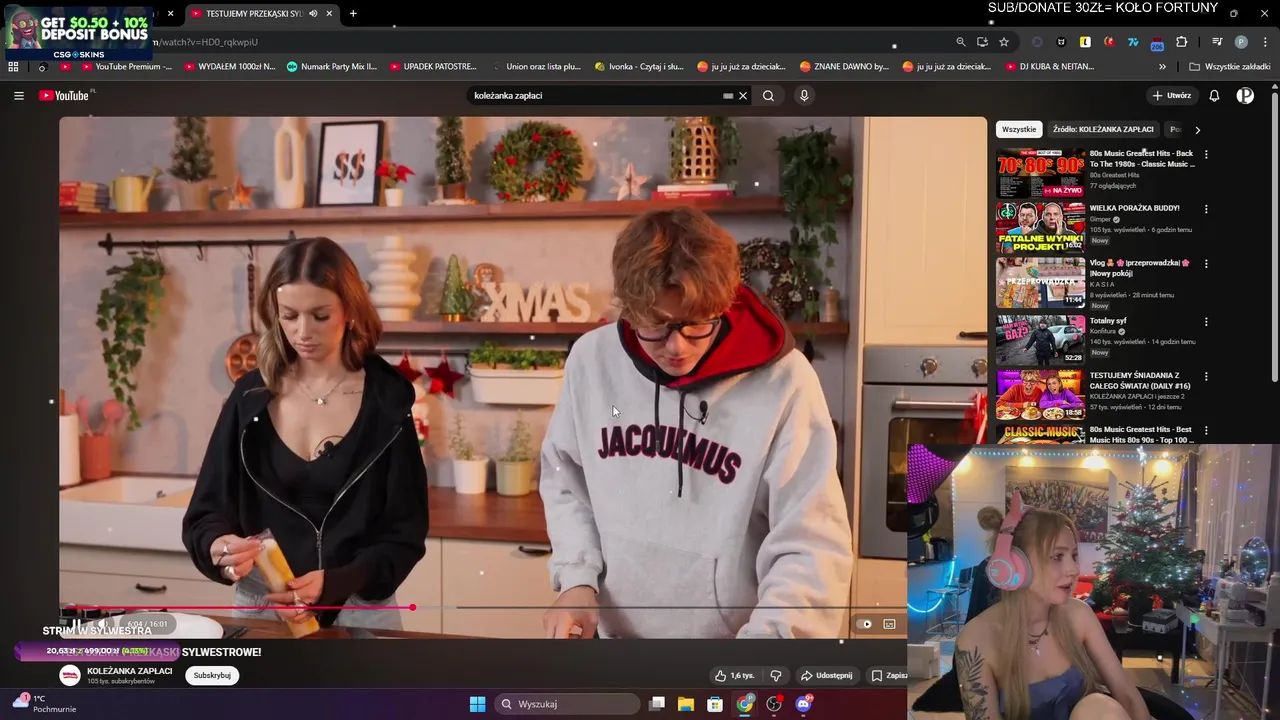The image size is (1280, 720).
Task: Open the apps grid in bookmarks bar
Action: [x=13, y=67]
